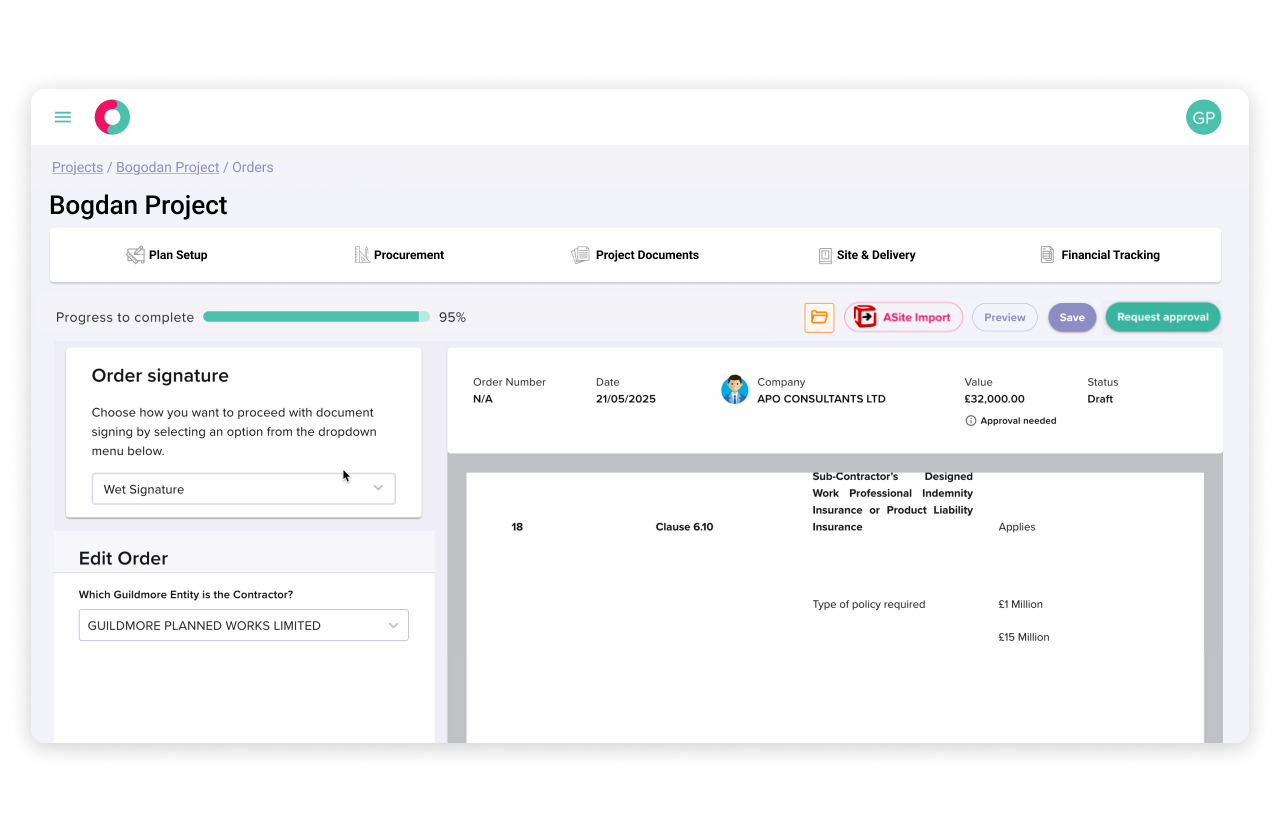Open the Bogodan Project breadcrumb link

(x=167, y=167)
